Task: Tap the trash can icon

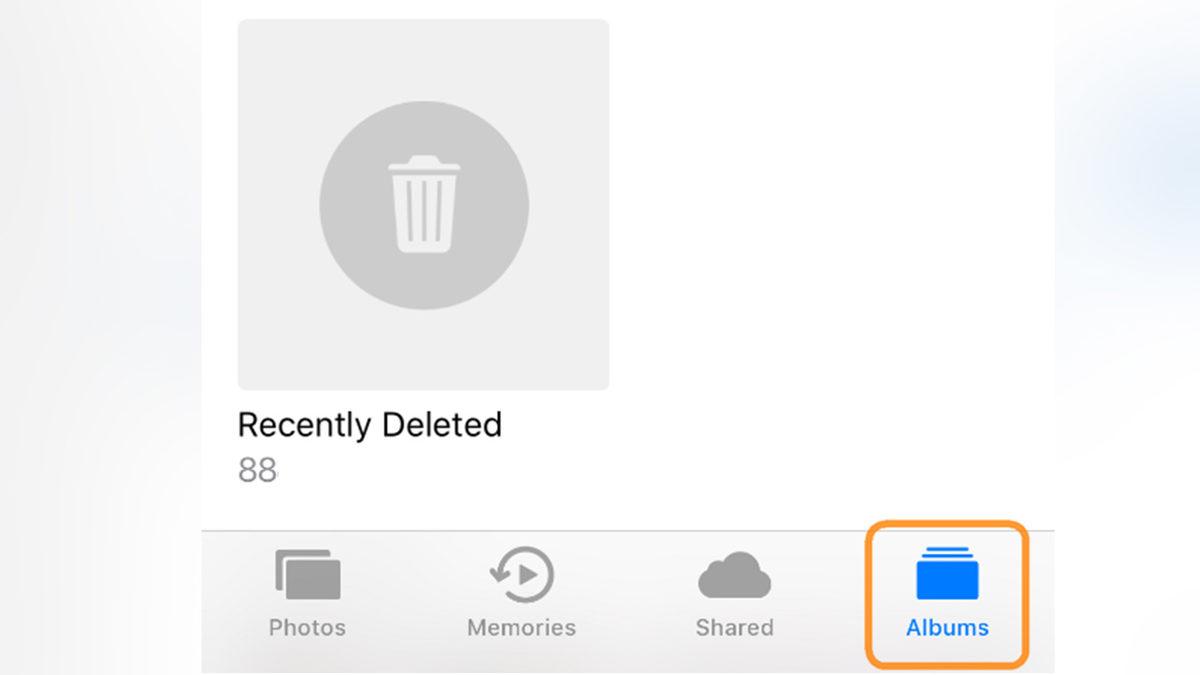Action: point(424,205)
